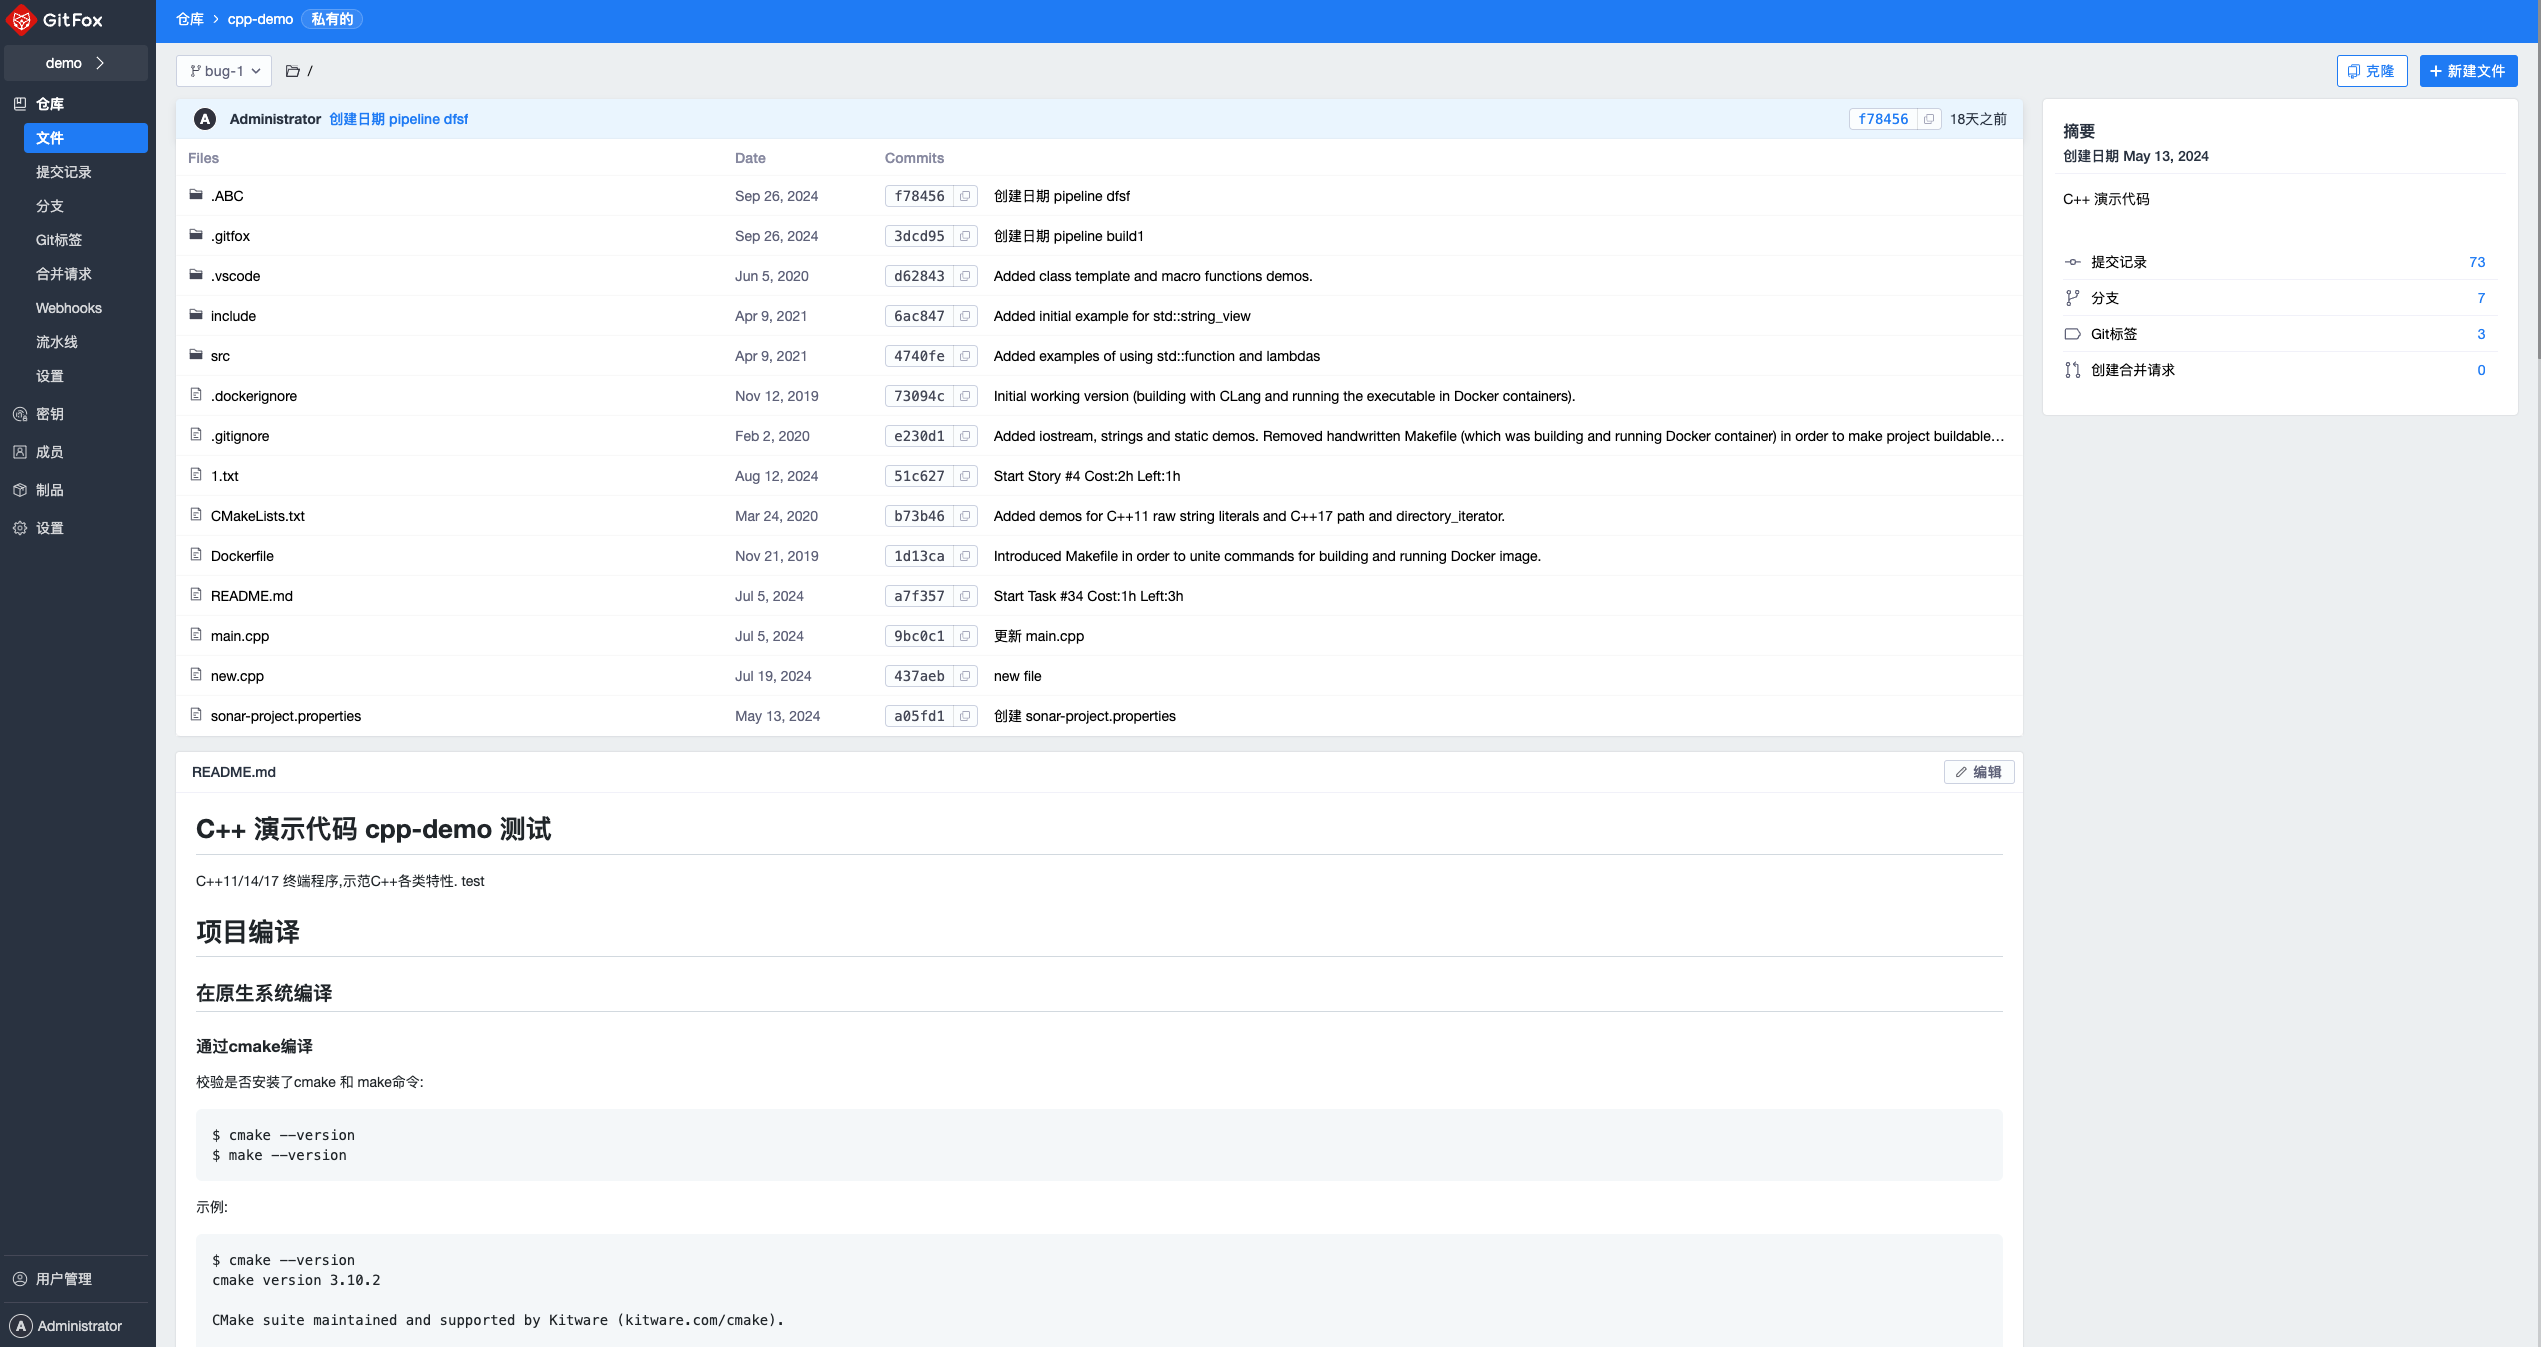This screenshot has width=2541, height=1347.
Task: Click the root folder path icon
Action: click(293, 71)
